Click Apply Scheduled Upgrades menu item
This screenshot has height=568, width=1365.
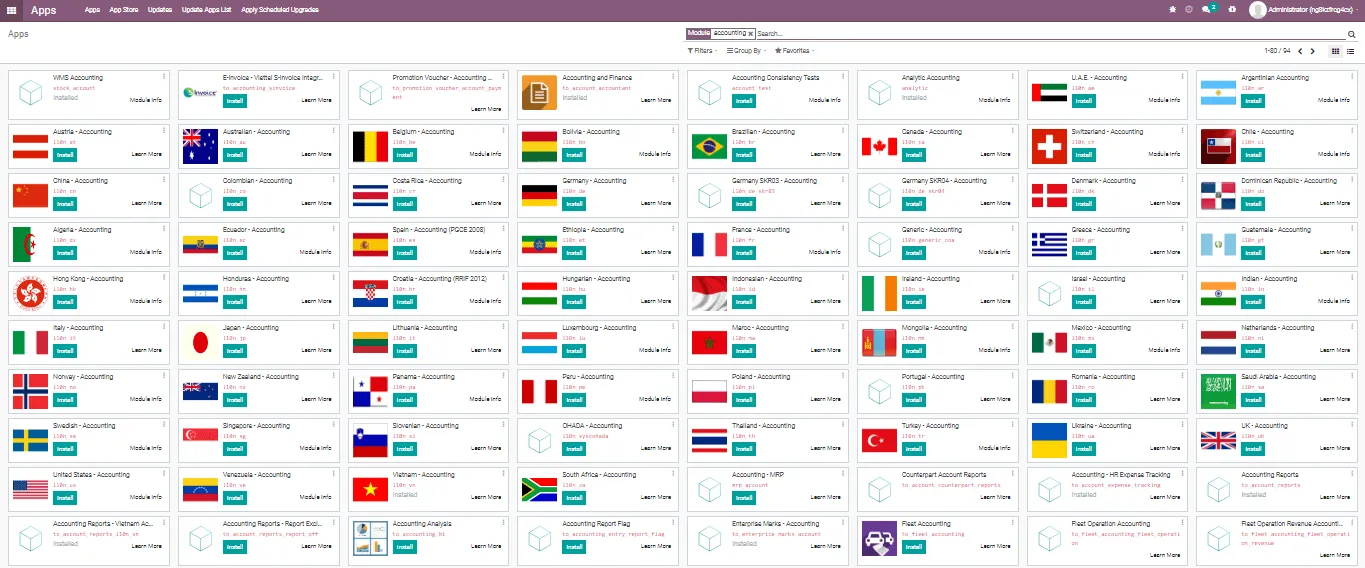pos(280,10)
